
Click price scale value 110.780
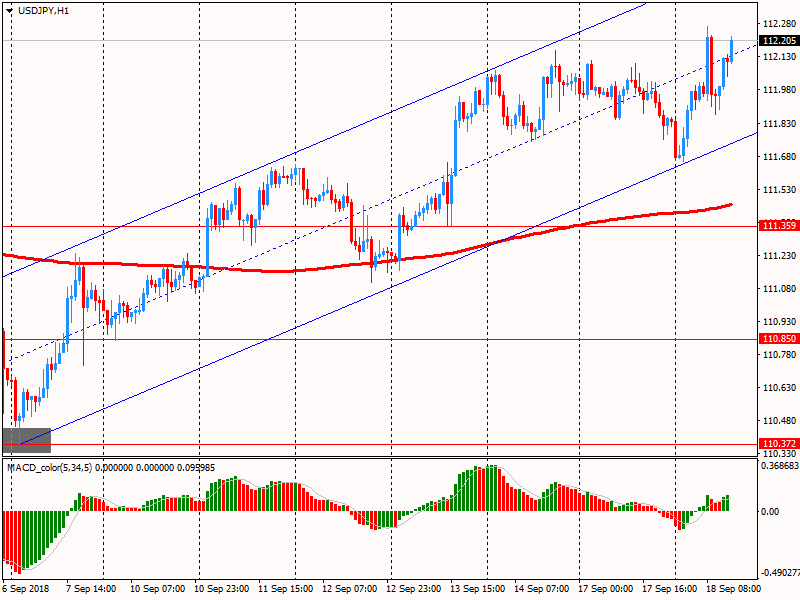pos(780,354)
